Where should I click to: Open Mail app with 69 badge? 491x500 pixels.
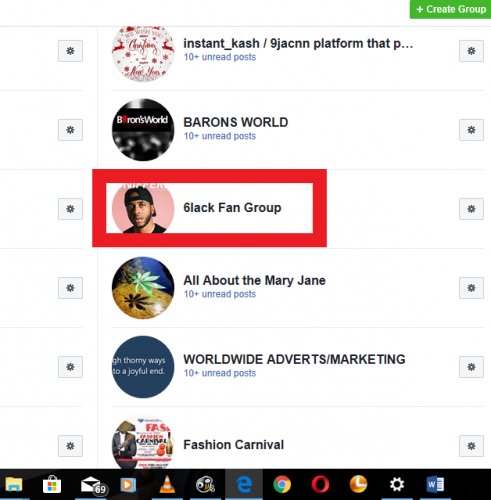click(93, 485)
